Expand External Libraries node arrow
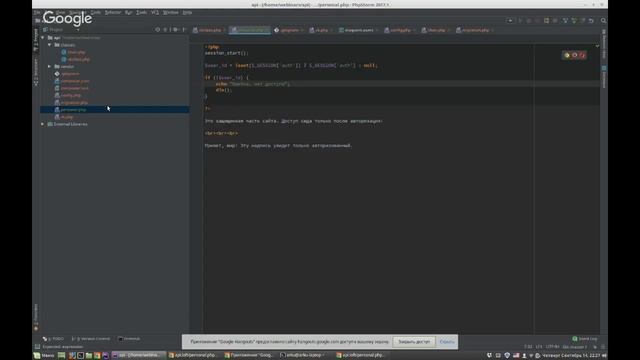Image resolution: width=640 pixels, height=360 pixels. [43, 124]
